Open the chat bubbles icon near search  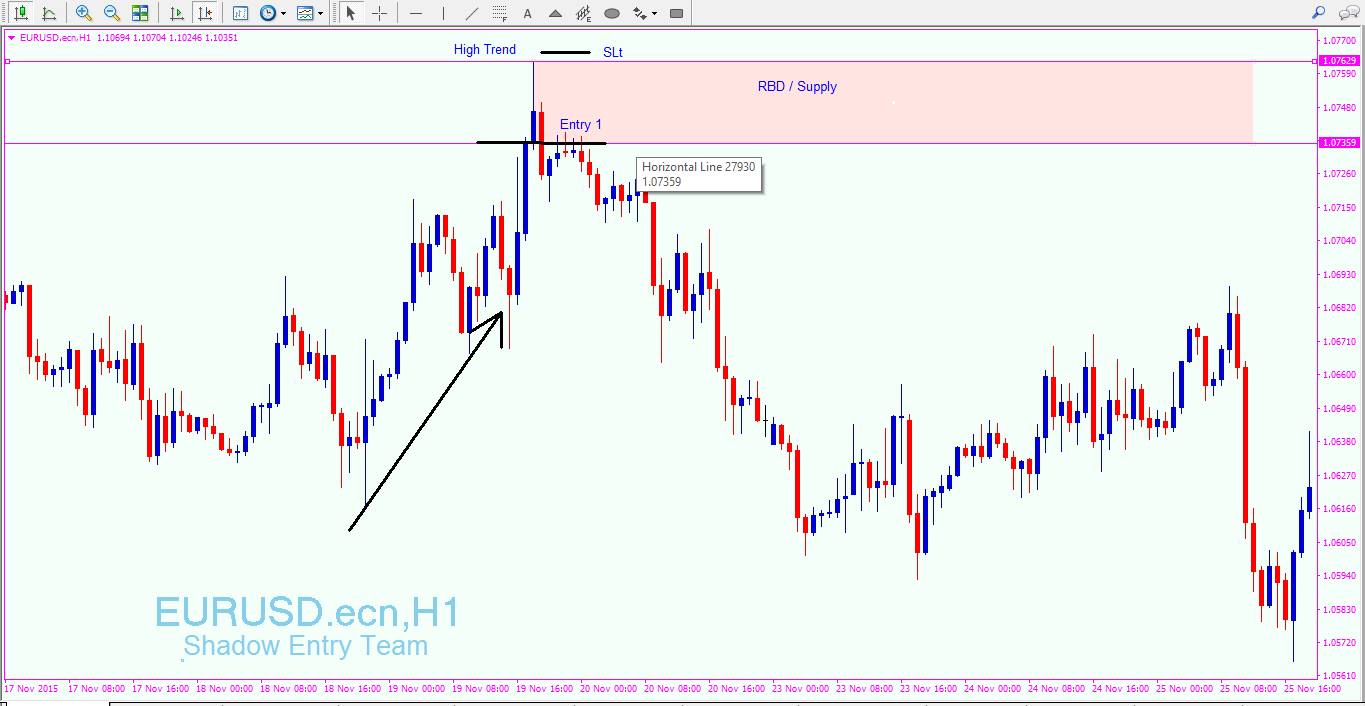tap(1349, 12)
